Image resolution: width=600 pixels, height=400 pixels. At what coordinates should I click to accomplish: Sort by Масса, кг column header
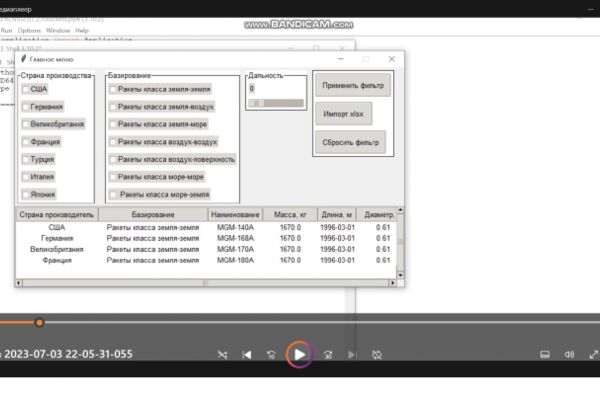click(290, 215)
